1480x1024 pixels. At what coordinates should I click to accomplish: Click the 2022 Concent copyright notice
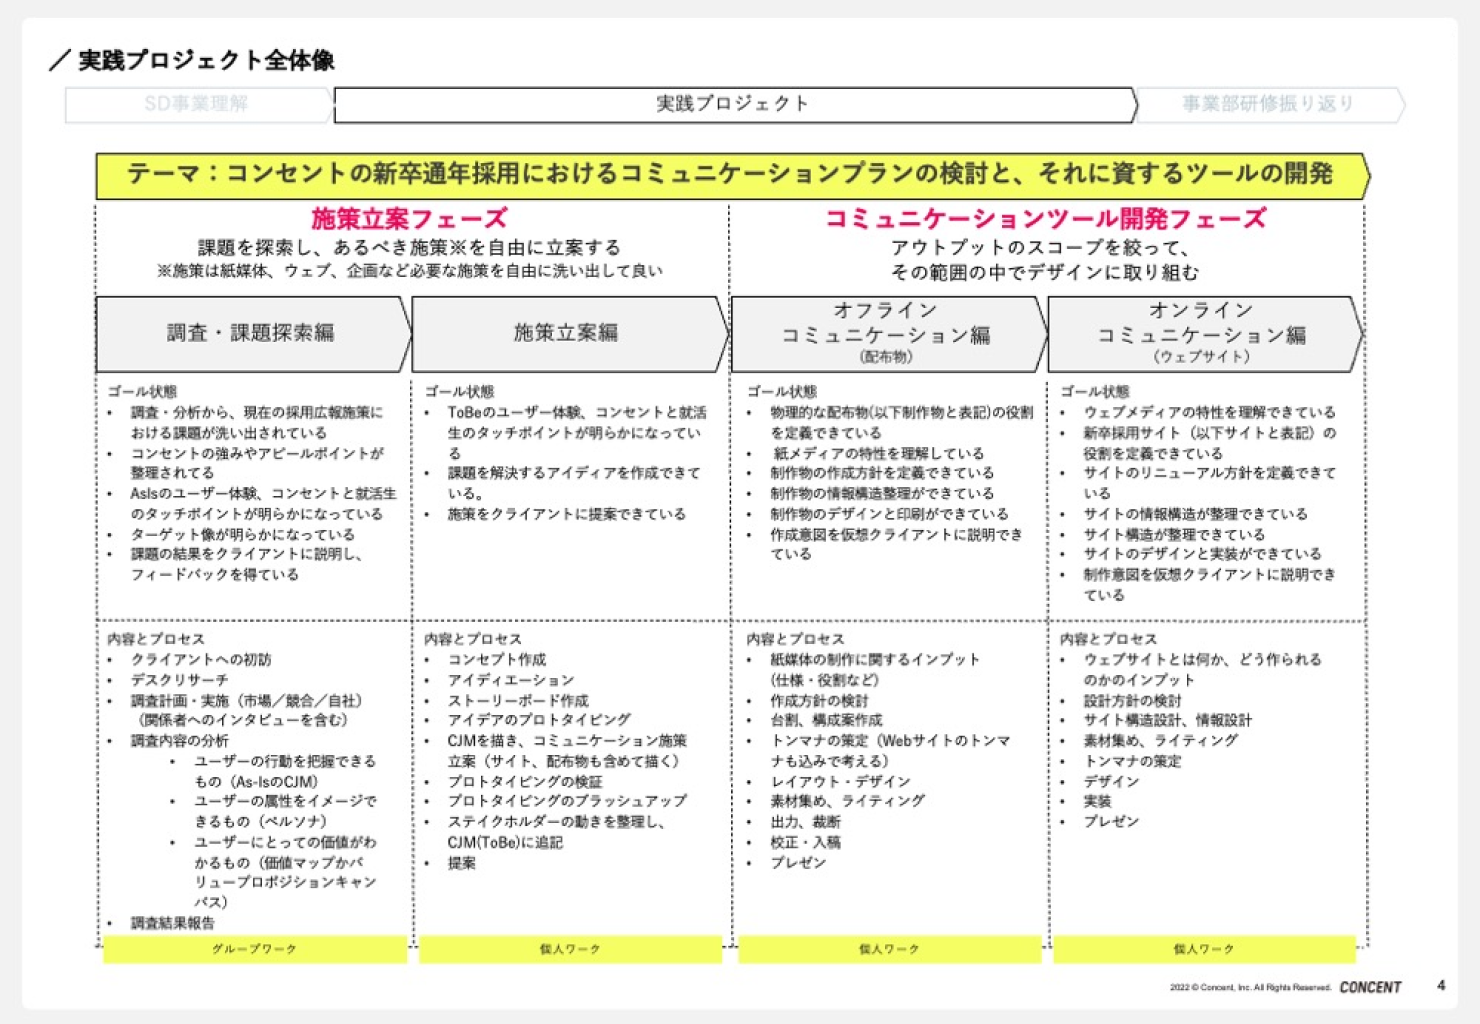(x=1250, y=988)
